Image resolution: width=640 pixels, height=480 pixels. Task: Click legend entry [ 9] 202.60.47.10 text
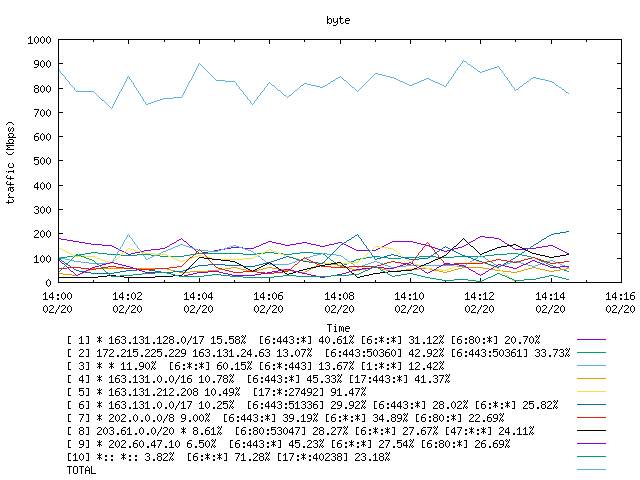point(289,444)
